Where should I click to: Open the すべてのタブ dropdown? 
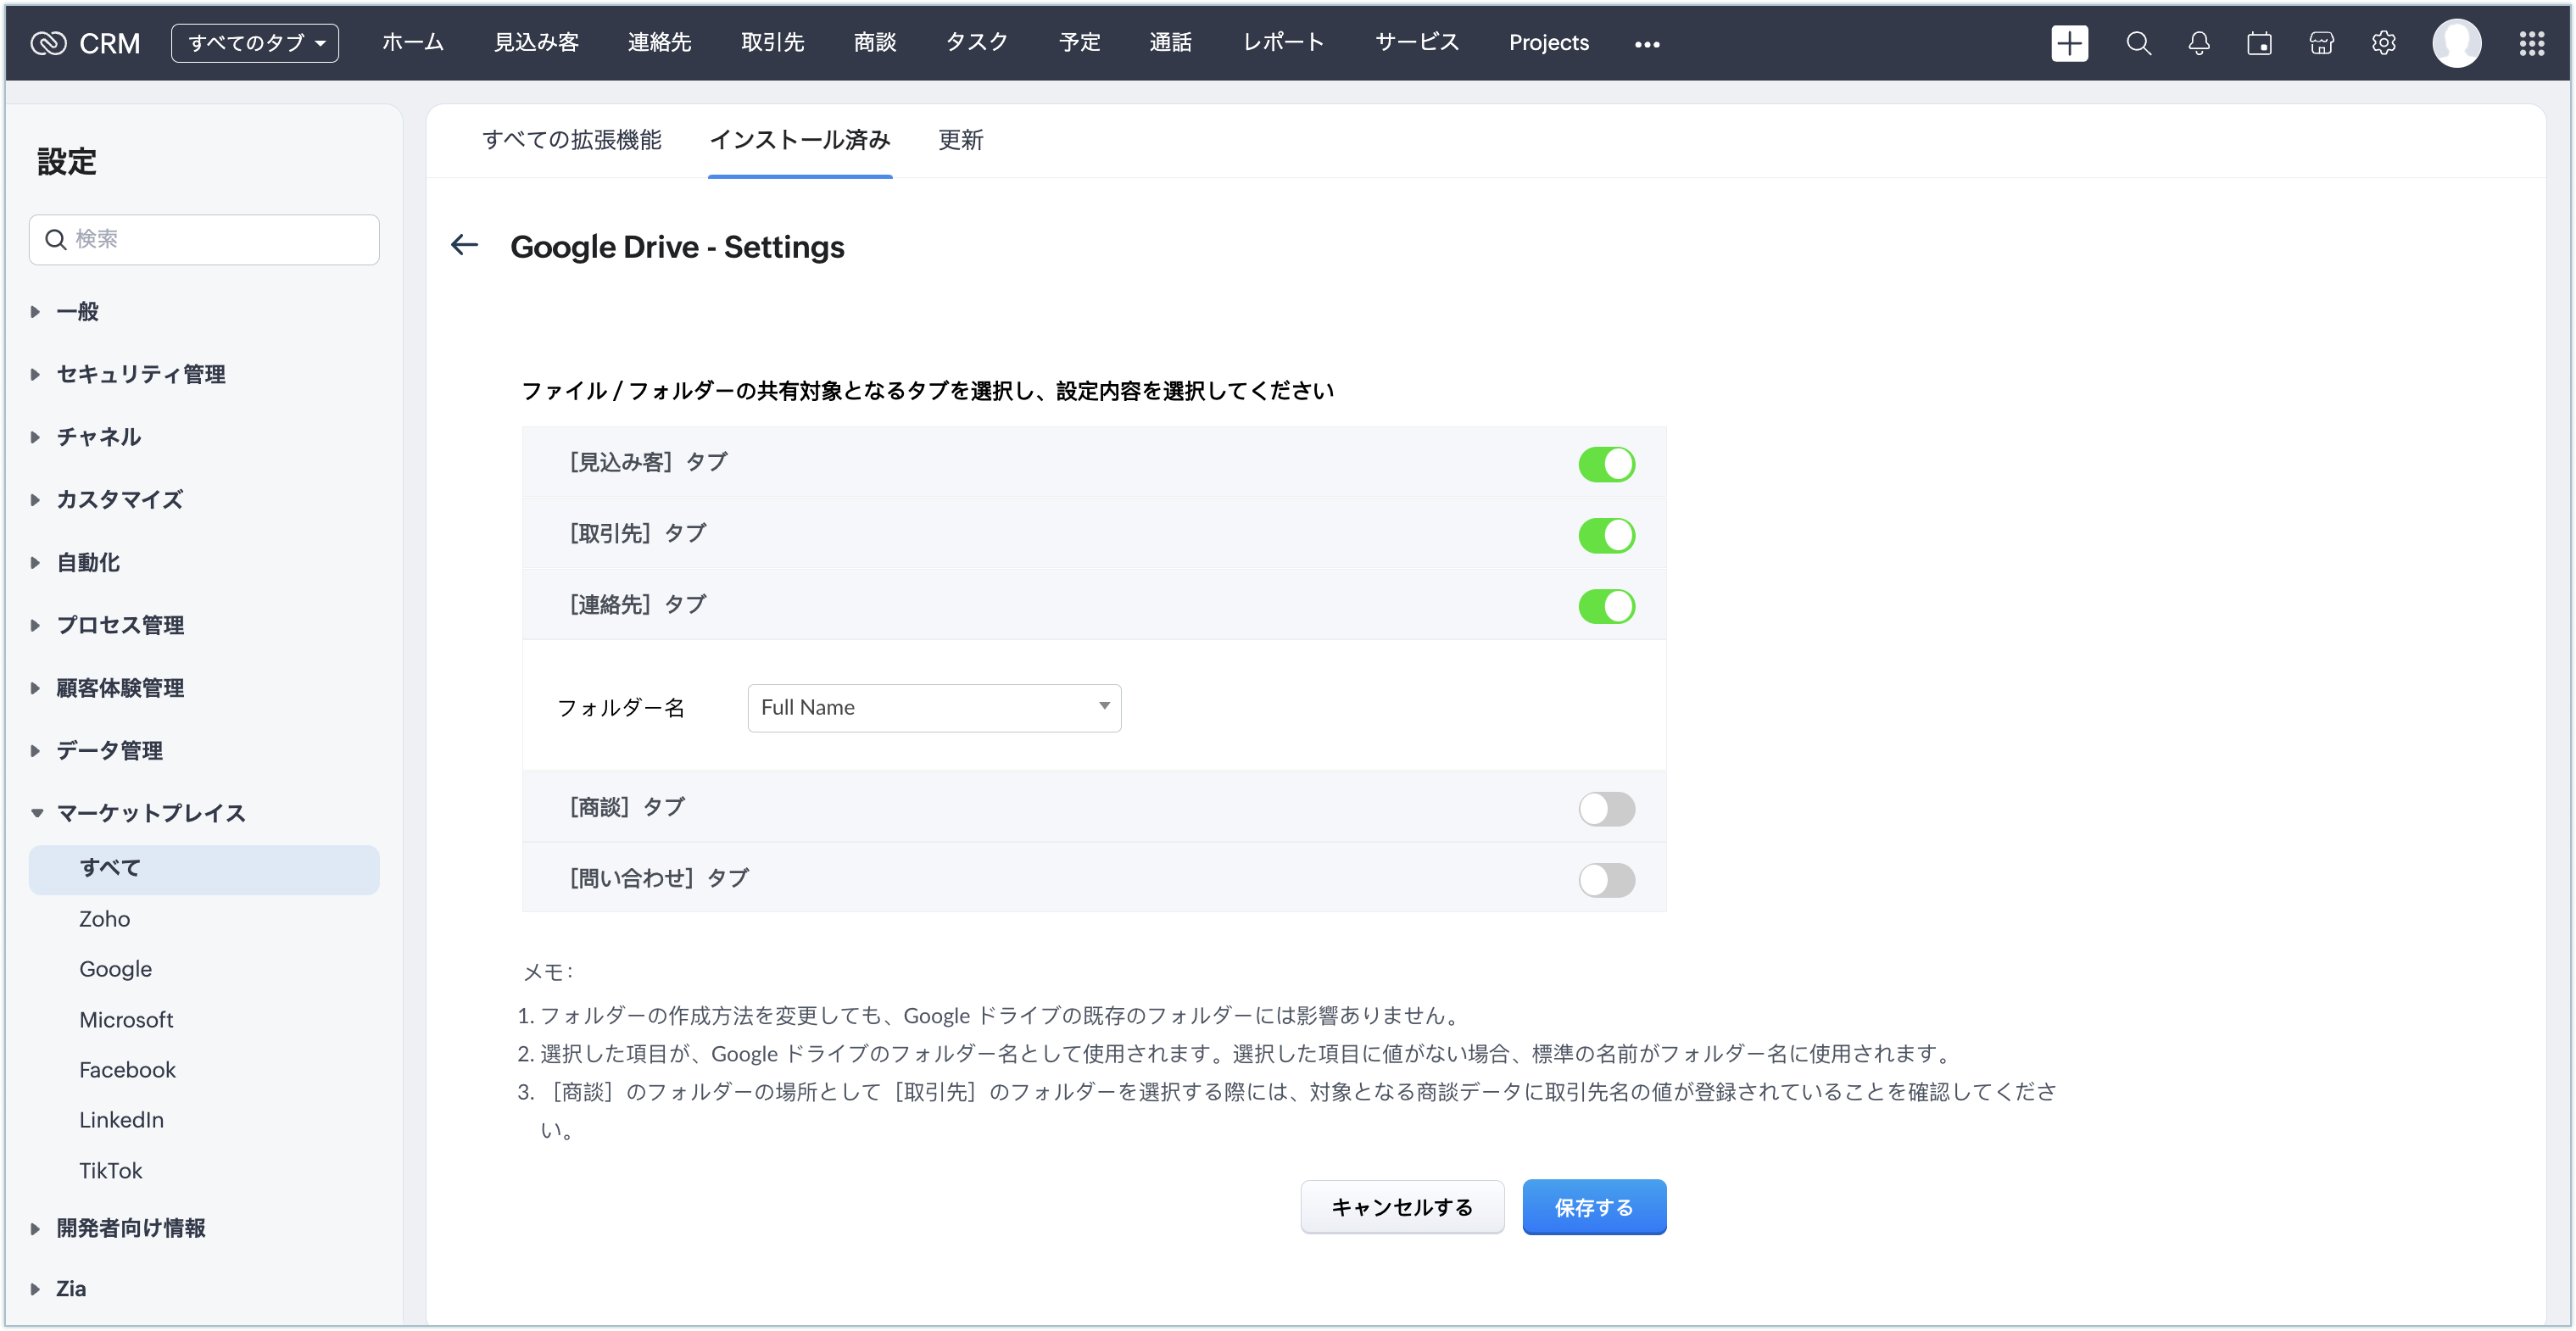pyautogui.click(x=255, y=43)
